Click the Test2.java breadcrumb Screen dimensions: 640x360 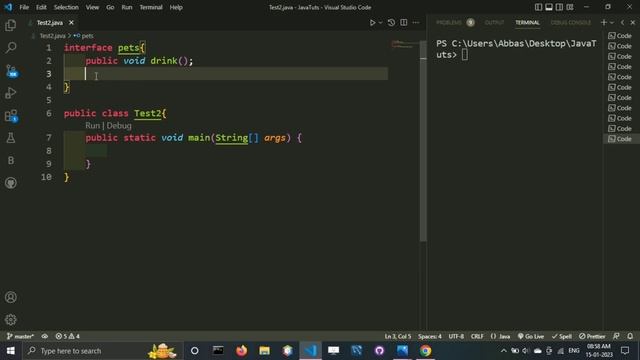(x=52, y=36)
